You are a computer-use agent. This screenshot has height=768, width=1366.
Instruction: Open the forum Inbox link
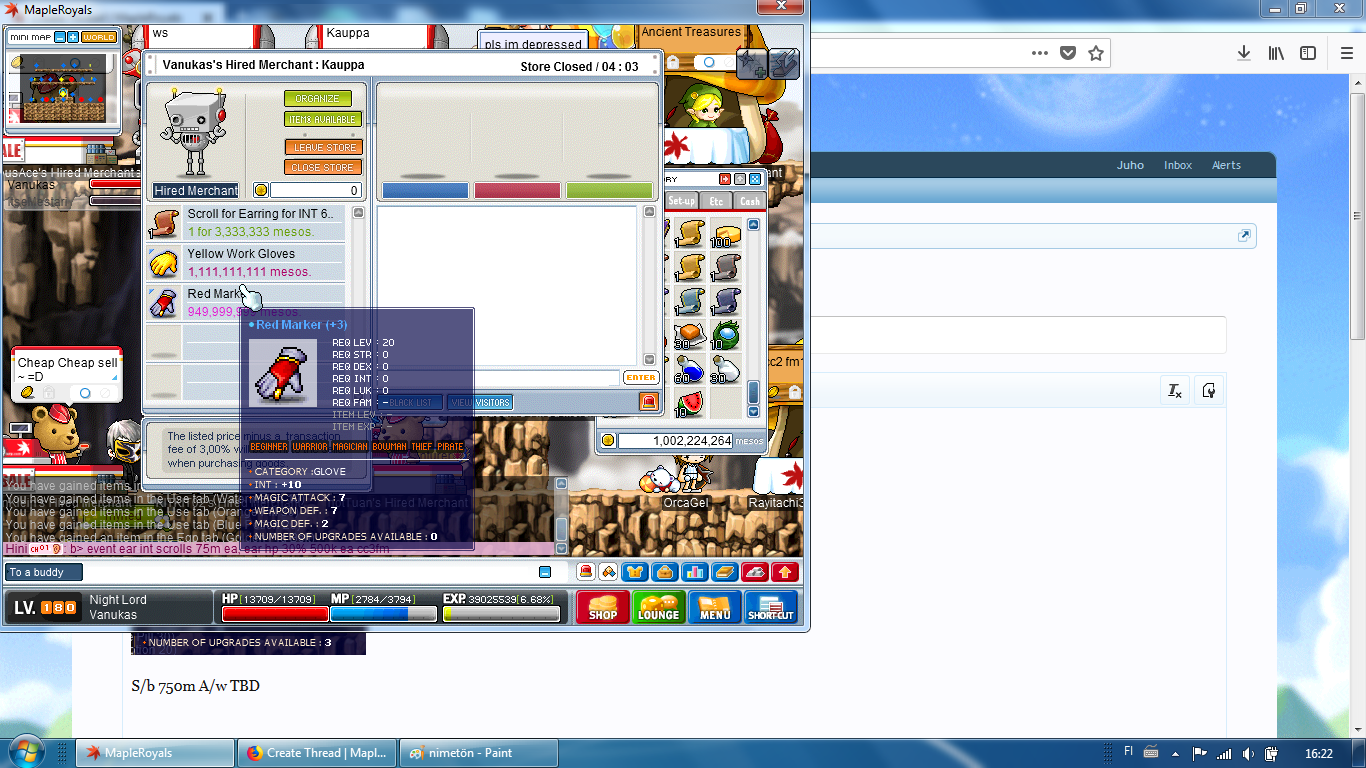click(x=1178, y=165)
